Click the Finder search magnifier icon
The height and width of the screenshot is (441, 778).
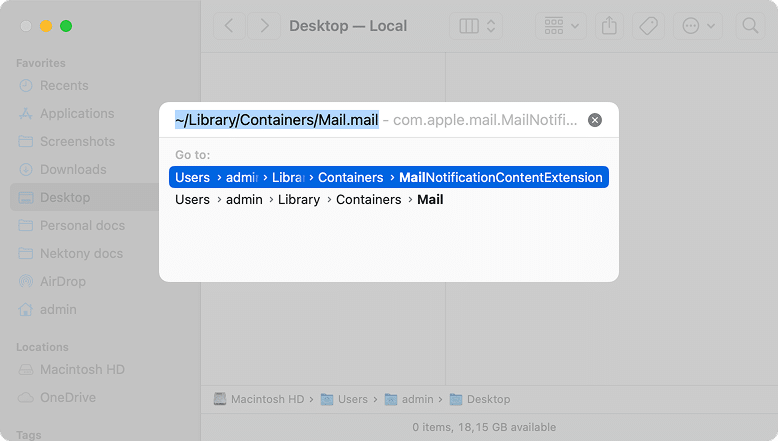pos(750,26)
